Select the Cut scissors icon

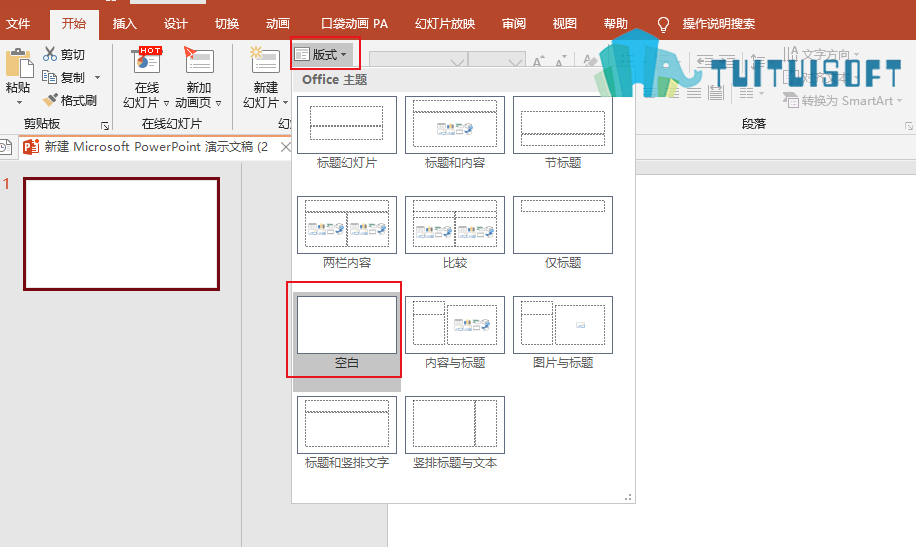[x=50, y=54]
